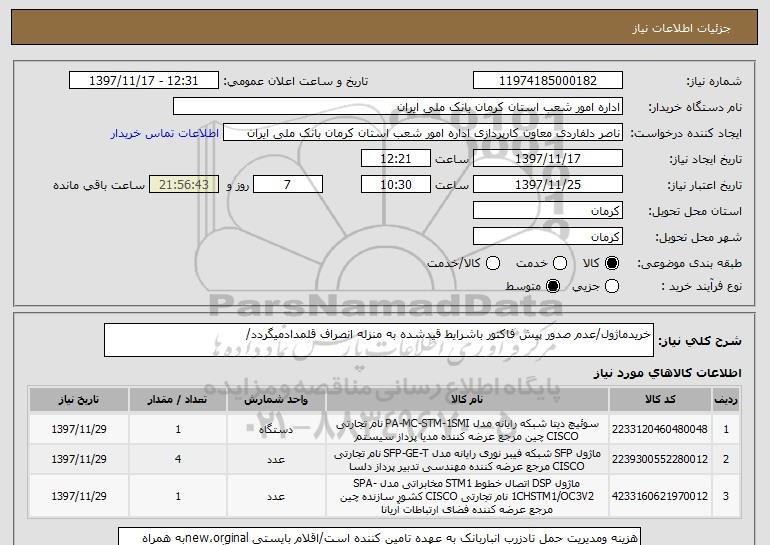Viewport: 770px width, 545px height.
Task: Click the request creator name field
Action: 423,133
